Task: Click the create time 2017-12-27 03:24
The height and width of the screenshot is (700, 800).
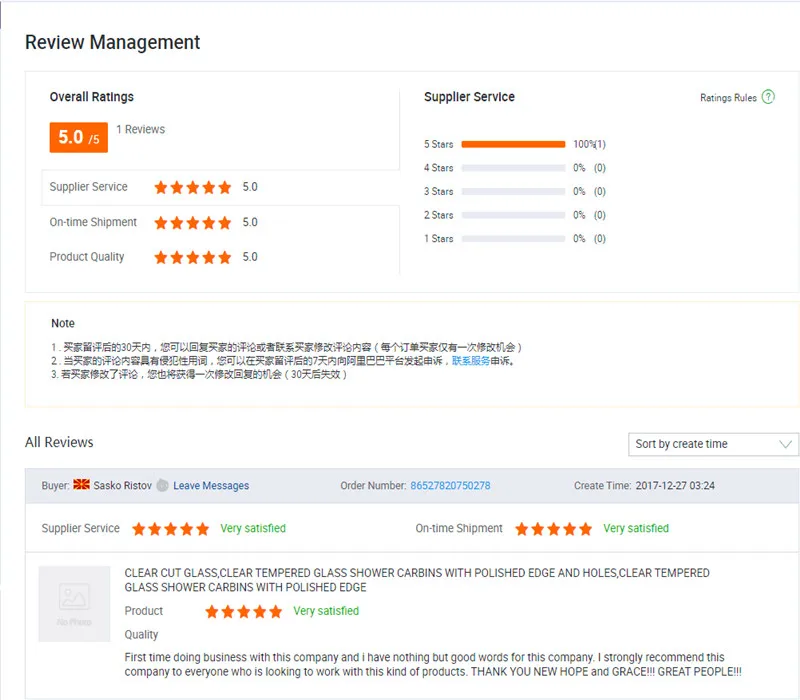Action: (x=675, y=485)
